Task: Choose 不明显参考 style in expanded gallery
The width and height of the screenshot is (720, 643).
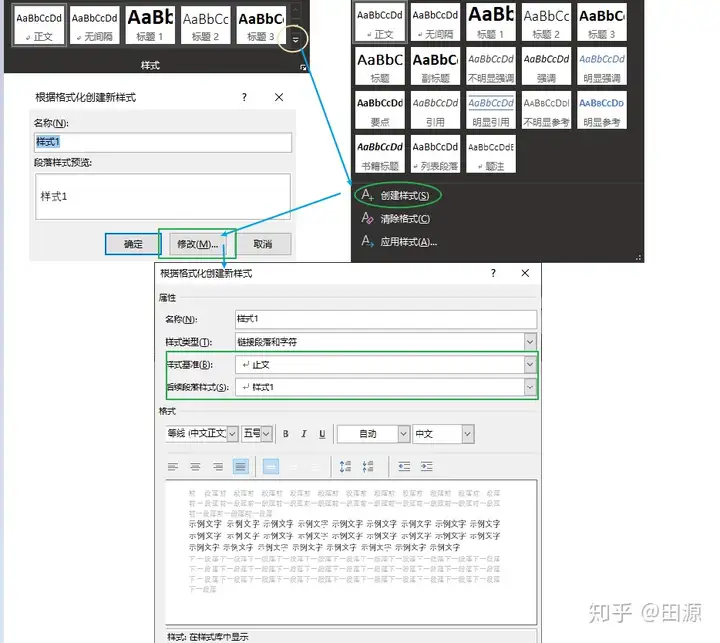Action: [x=546, y=110]
